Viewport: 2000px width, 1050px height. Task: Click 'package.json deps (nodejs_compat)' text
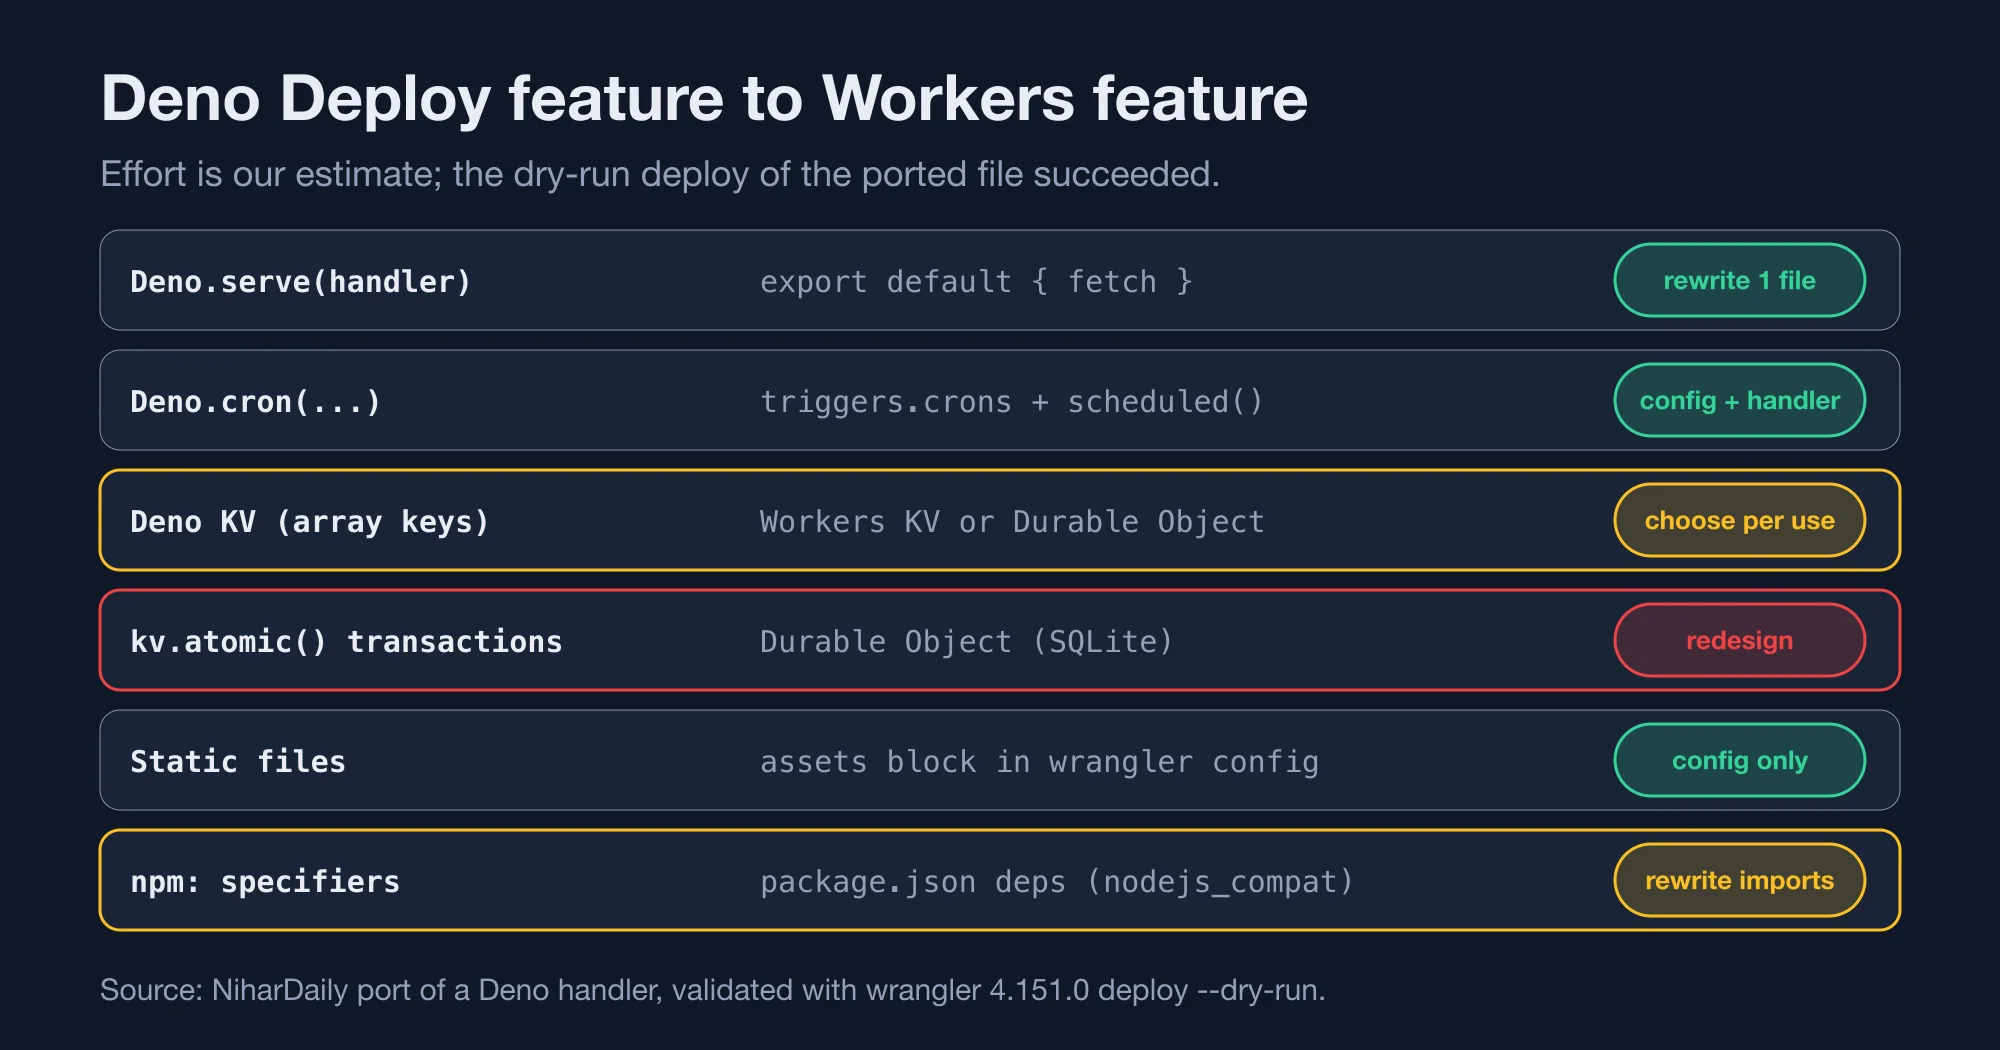tap(1057, 882)
